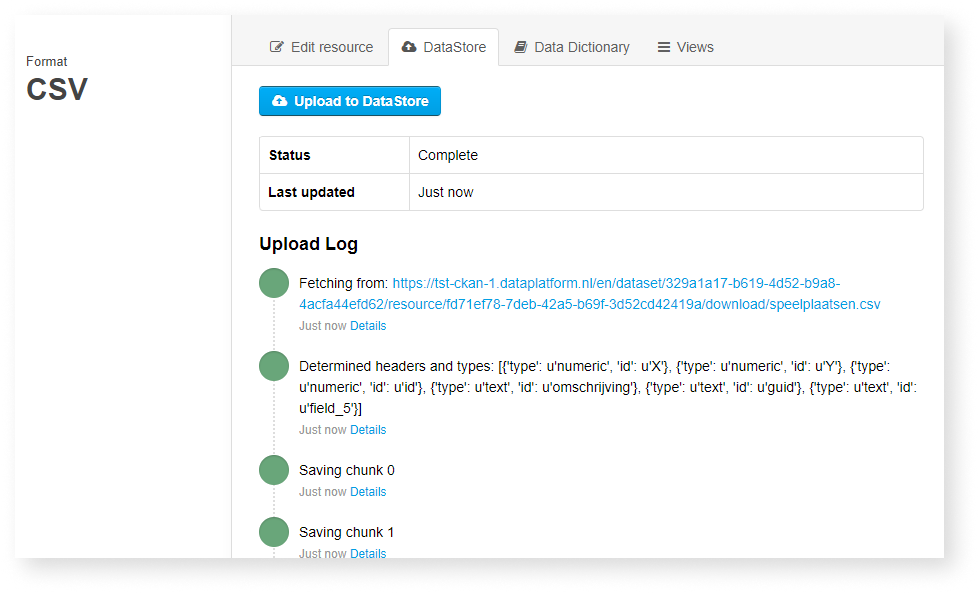Click green status circle beside Fetching from entry

coord(274,283)
